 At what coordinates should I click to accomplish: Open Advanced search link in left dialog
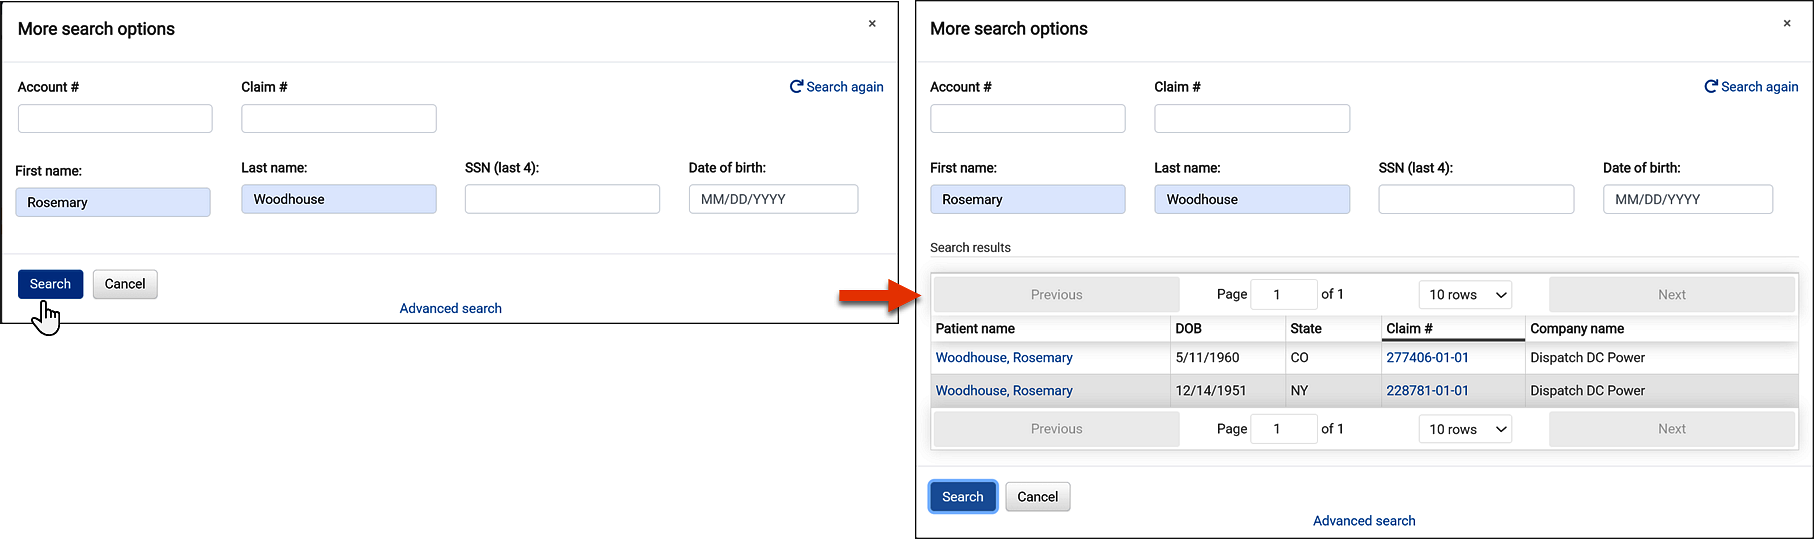pyautogui.click(x=451, y=308)
